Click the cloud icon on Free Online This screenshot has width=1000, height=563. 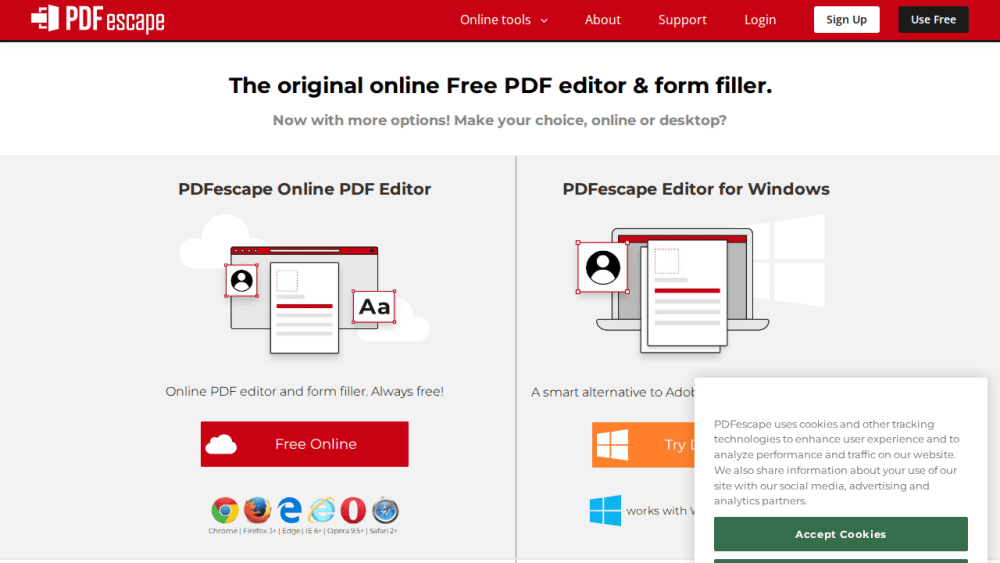tap(221, 444)
